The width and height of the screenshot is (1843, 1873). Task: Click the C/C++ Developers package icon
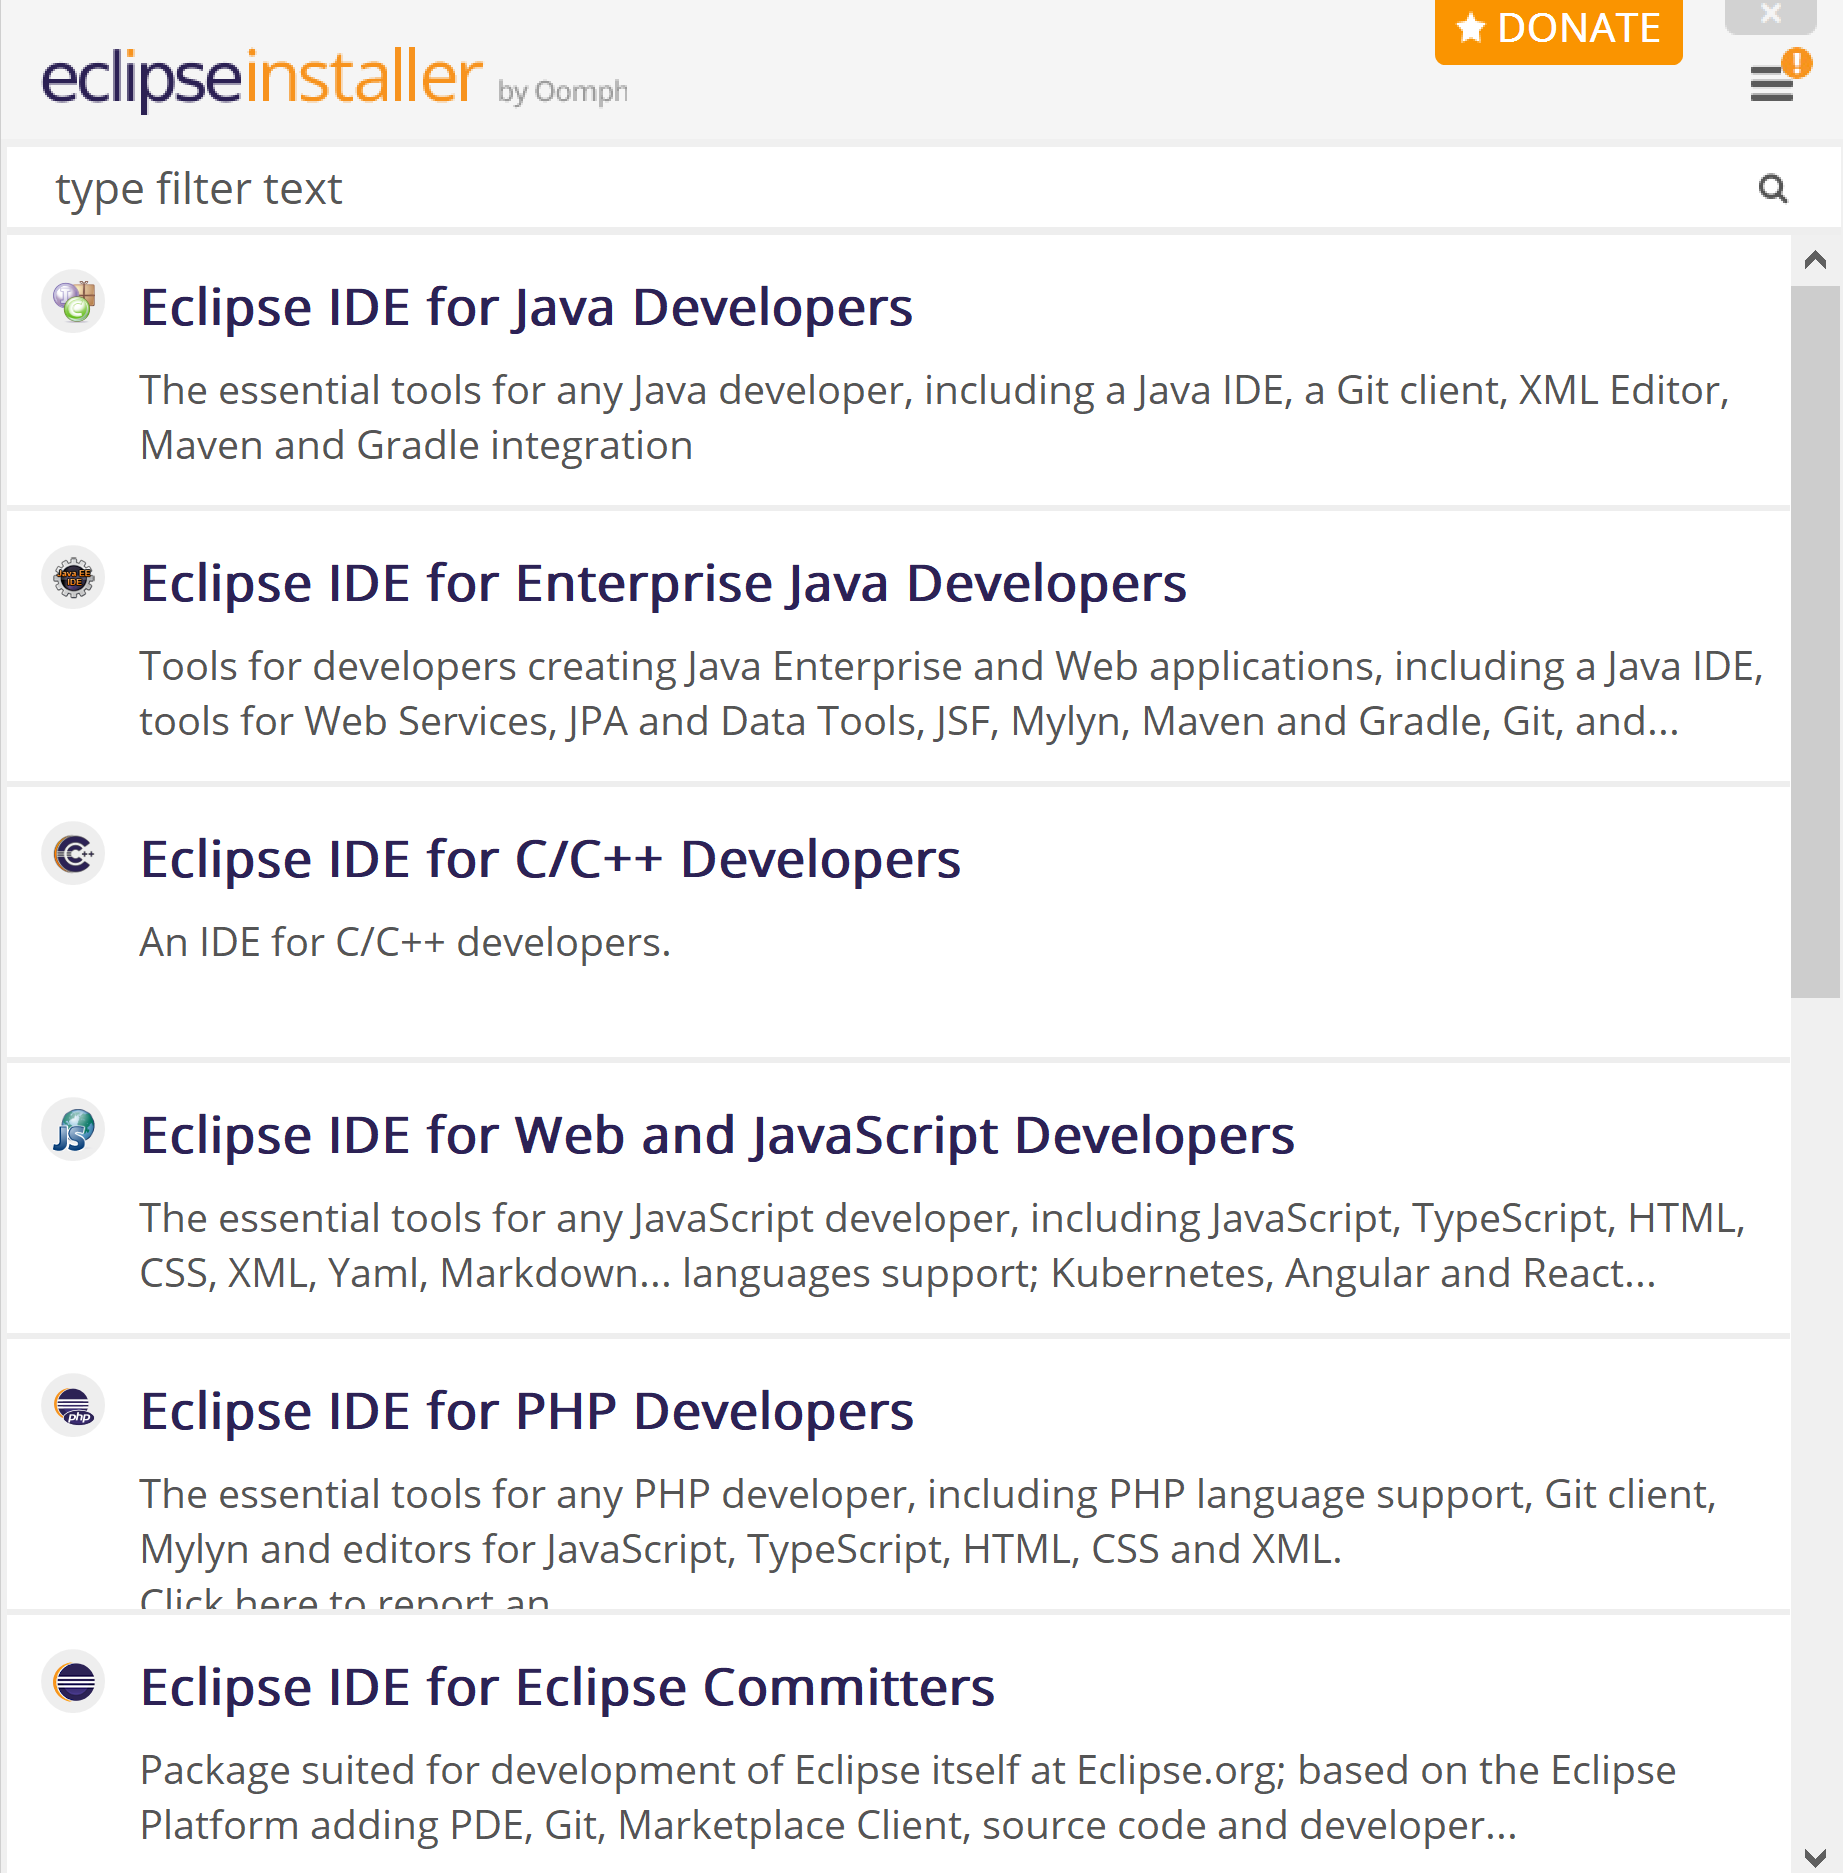coord(74,853)
